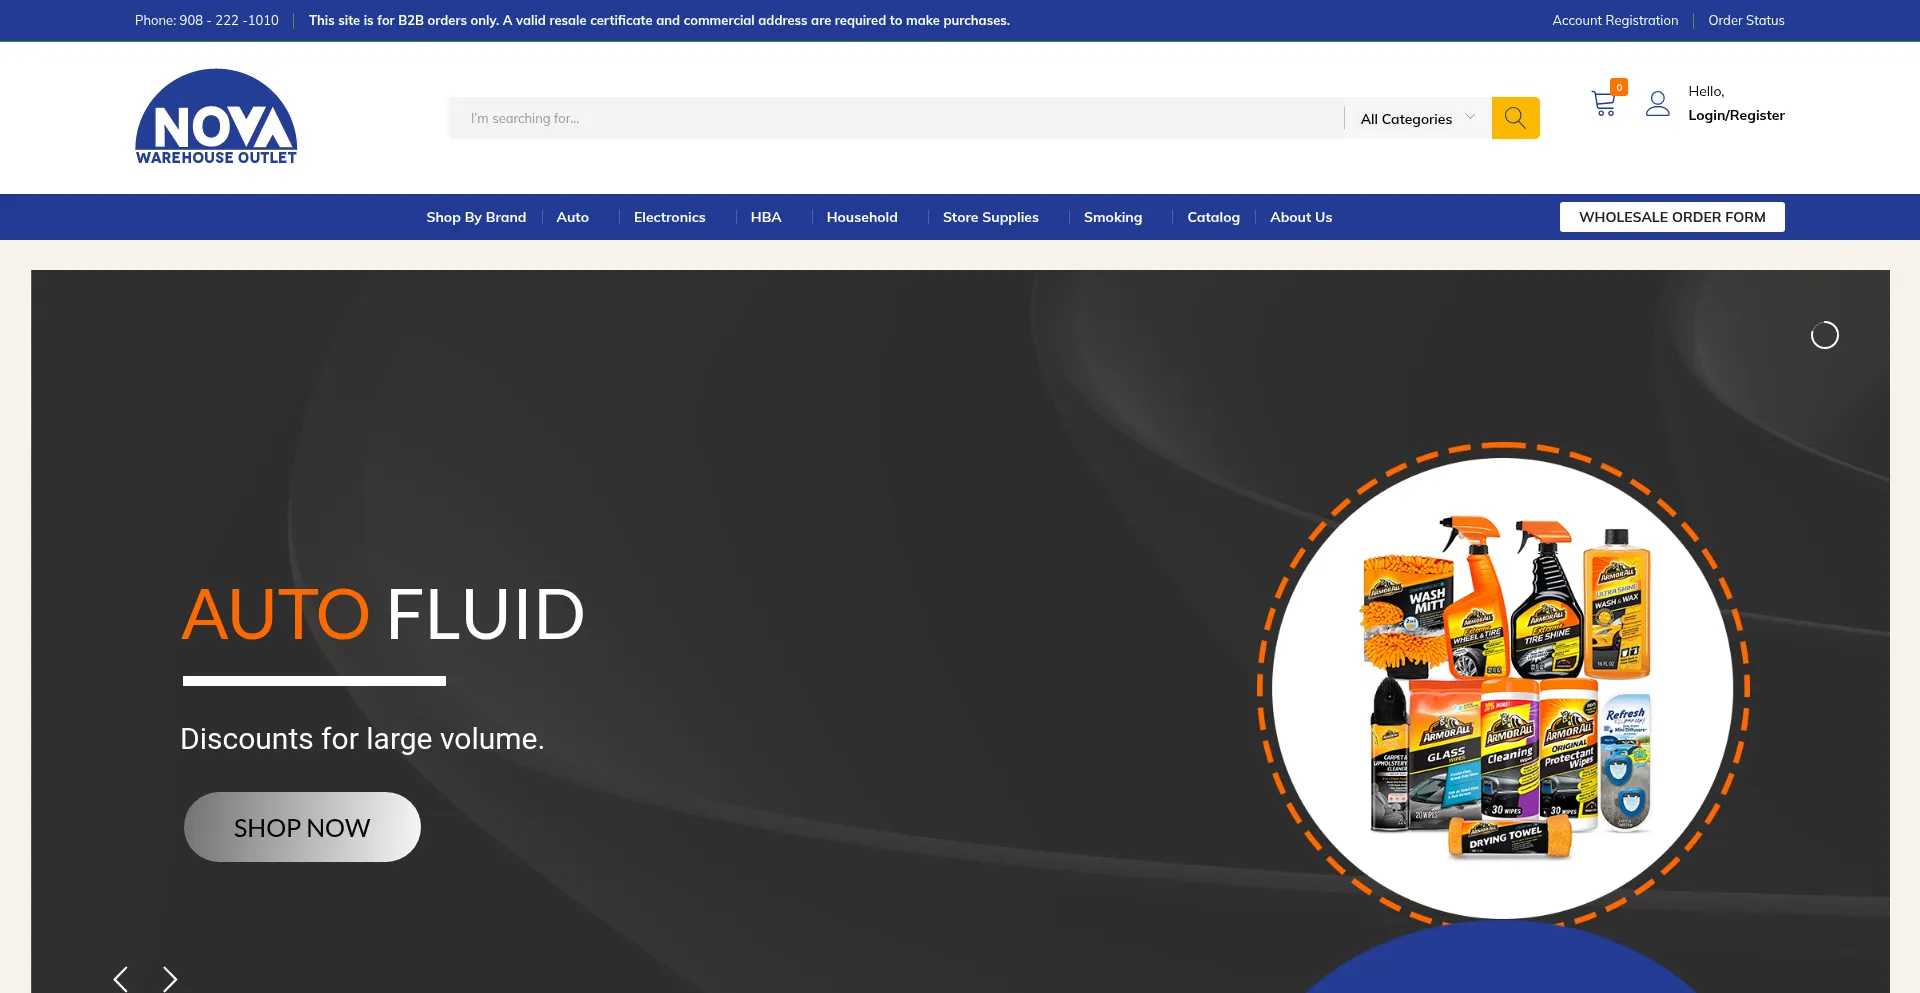The image size is (1920, 993).
Task: Click the Wholesale Order Form button
Action: pos(1672,217)
